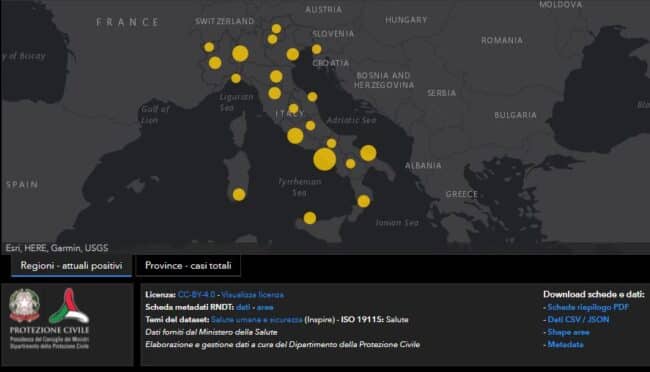This screenshot has width=650, height=372.
Task: Click the Esri, HERE, Garmin, USGS attribution
Action: click(57, 248)
